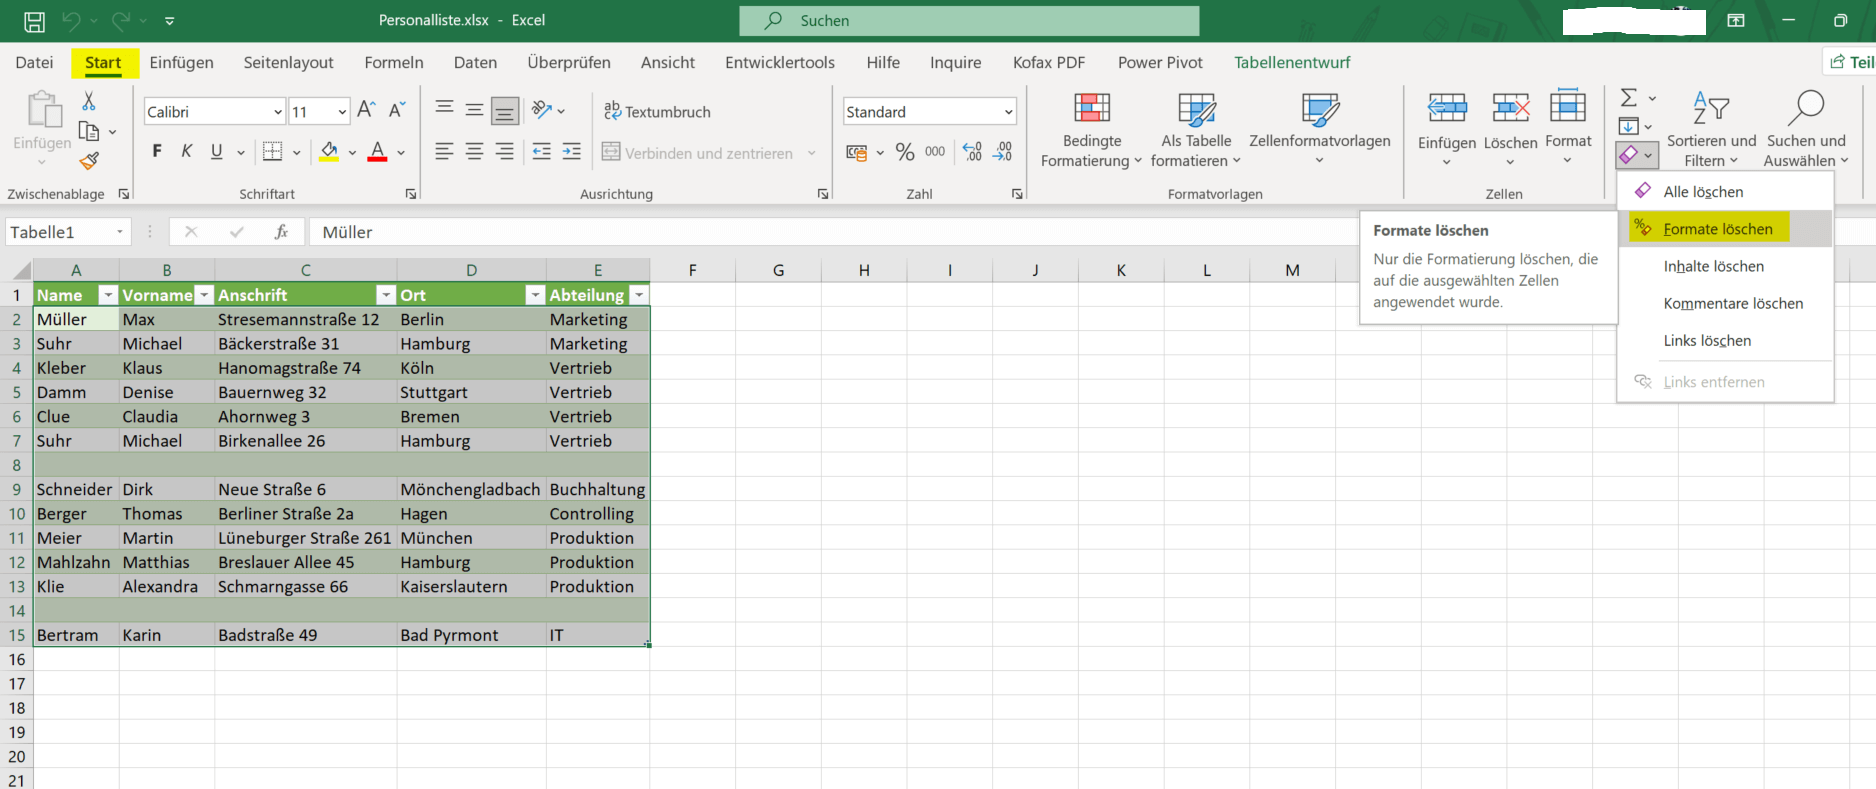Click the Format button in Zellen

1568,129
